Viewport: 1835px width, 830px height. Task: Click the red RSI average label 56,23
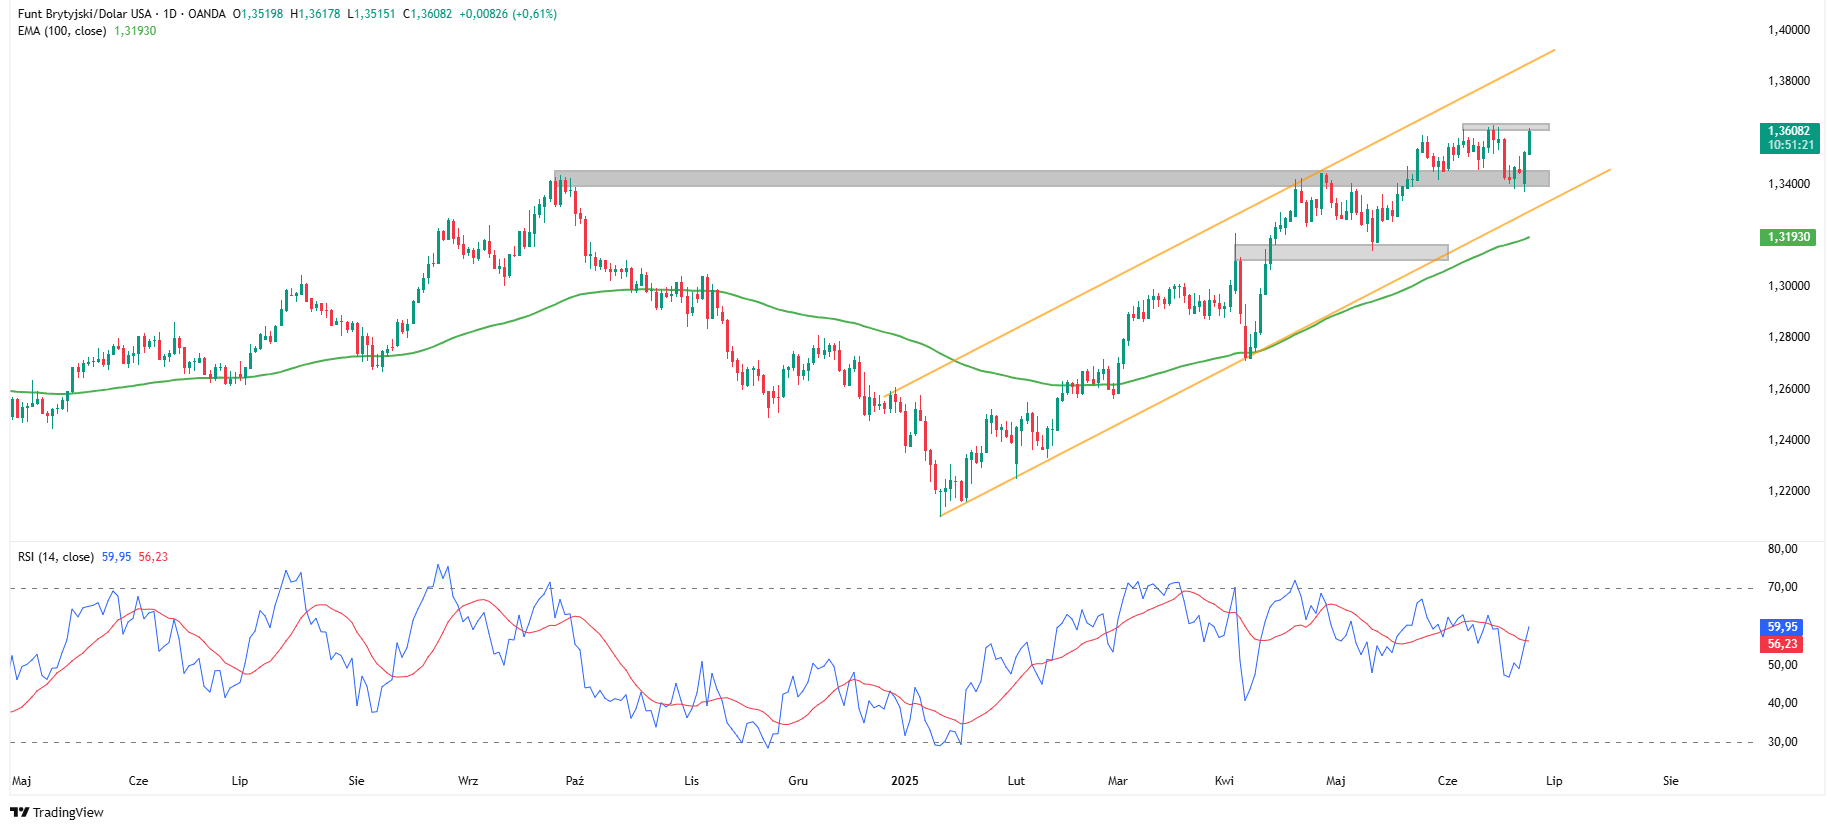pyautogui.click(x=1782, y=644)
